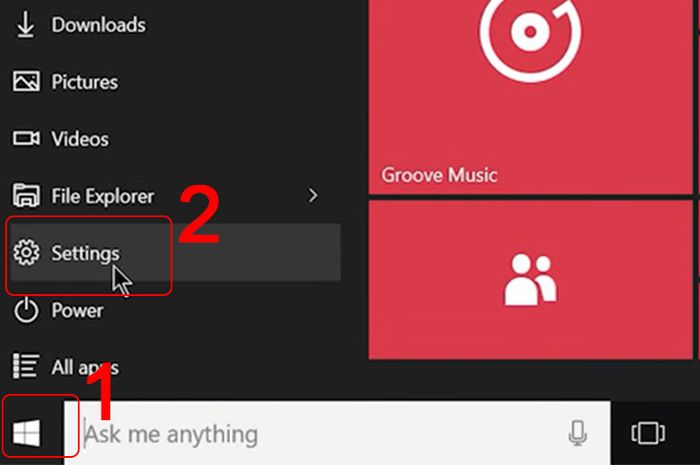Click the File Explorer folder icon
The height and width of the screenshot is (465, 700).
(x=26, y=195)
